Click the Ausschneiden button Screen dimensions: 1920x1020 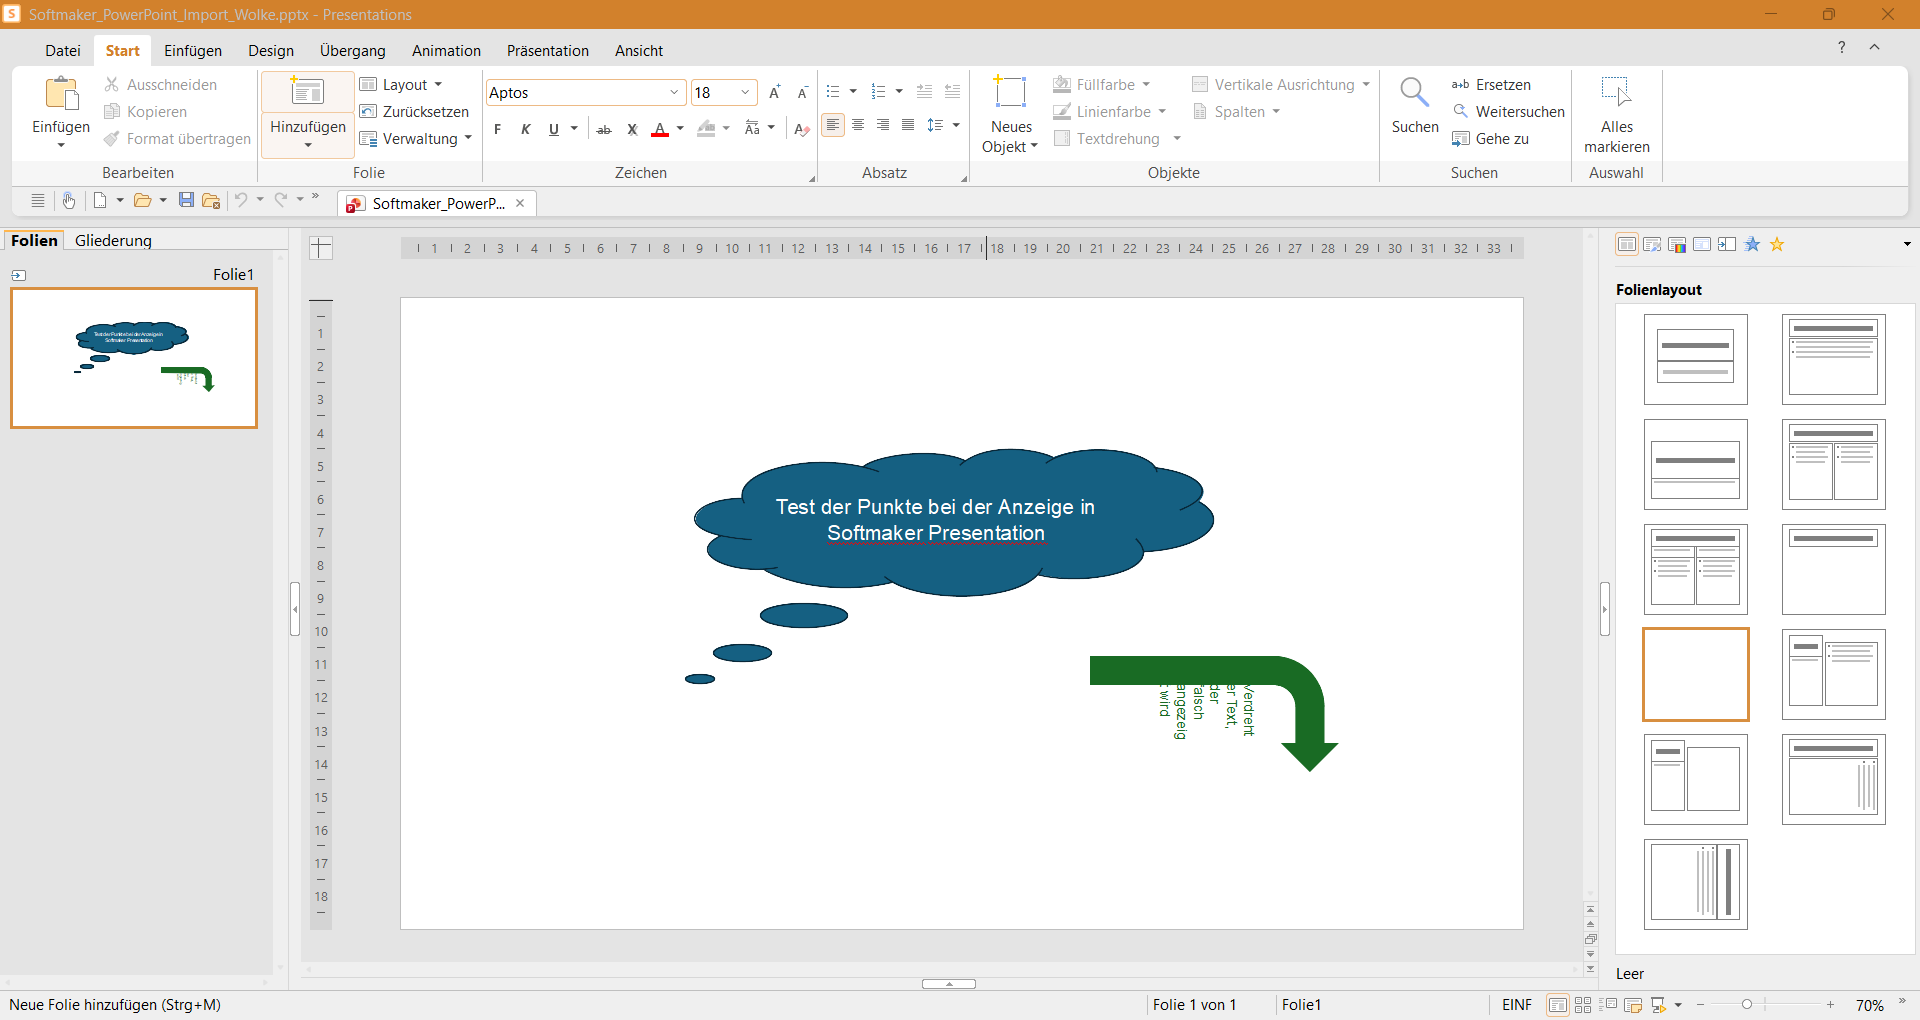click(x=160, y=85)
